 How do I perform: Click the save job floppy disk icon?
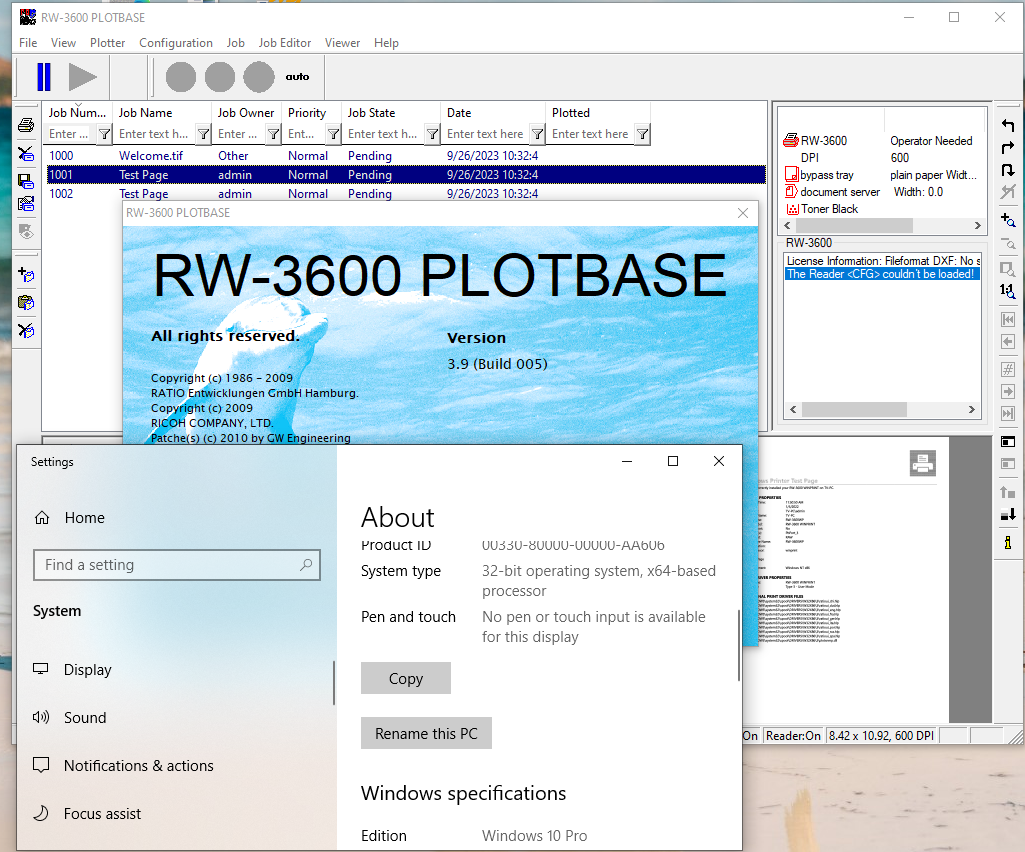click(26, 181)
